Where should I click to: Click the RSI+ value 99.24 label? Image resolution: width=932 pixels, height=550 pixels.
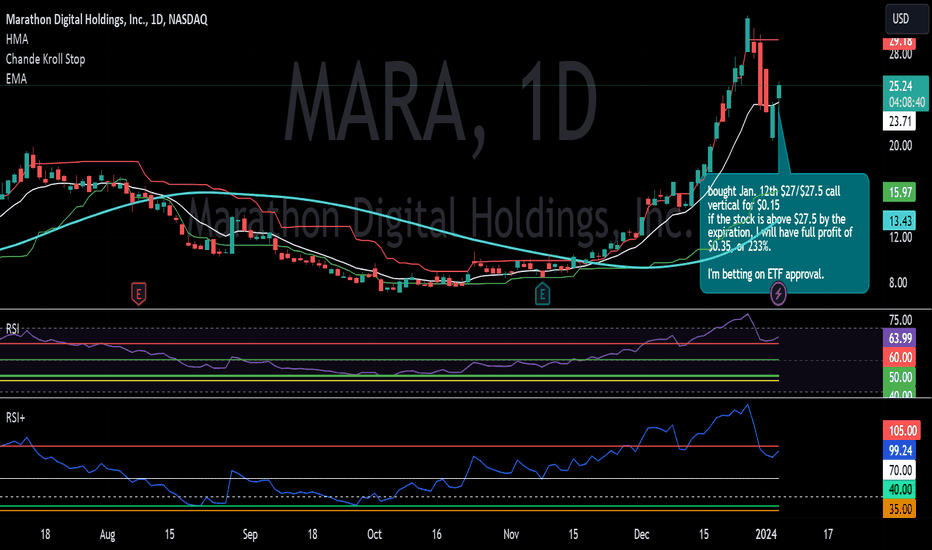pyautogui.click(x=899, y=451)
